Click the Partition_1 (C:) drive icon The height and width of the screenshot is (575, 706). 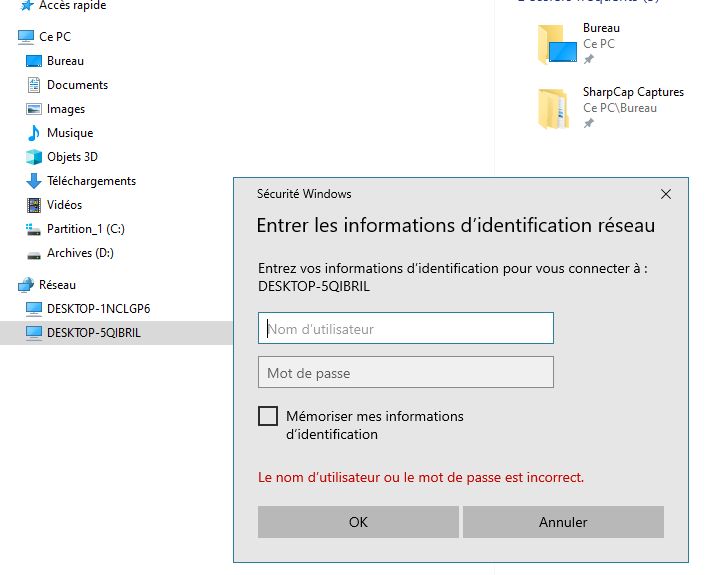[x=33, y=229]
